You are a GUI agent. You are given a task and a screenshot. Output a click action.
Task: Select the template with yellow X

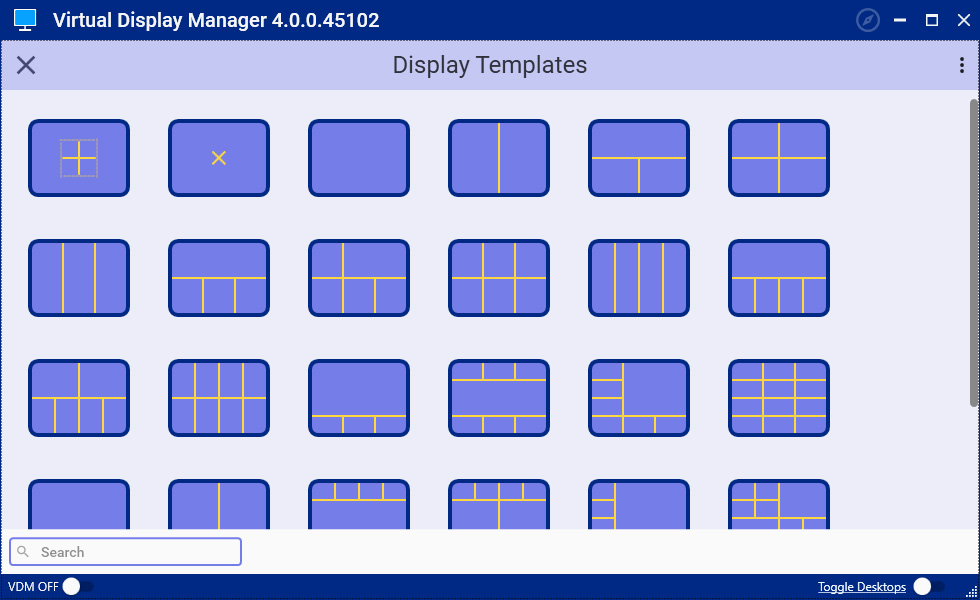pyautogui.click(x=219, y=158)
